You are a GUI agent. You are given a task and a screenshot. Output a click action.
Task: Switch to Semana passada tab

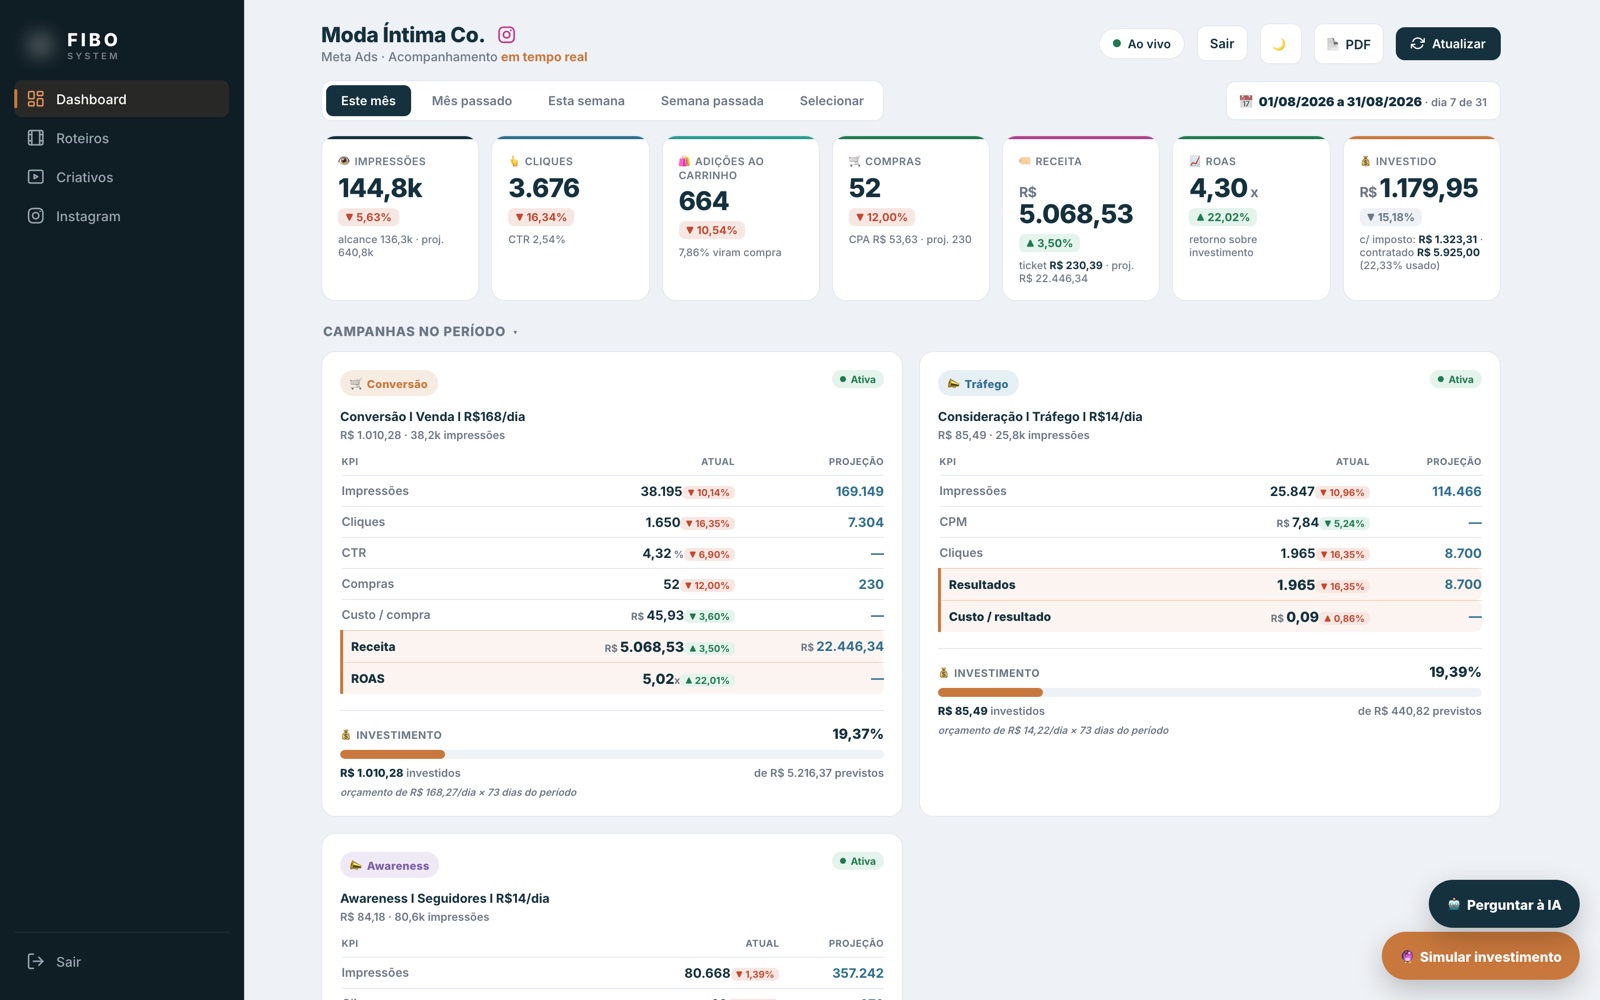pos(712,101)
